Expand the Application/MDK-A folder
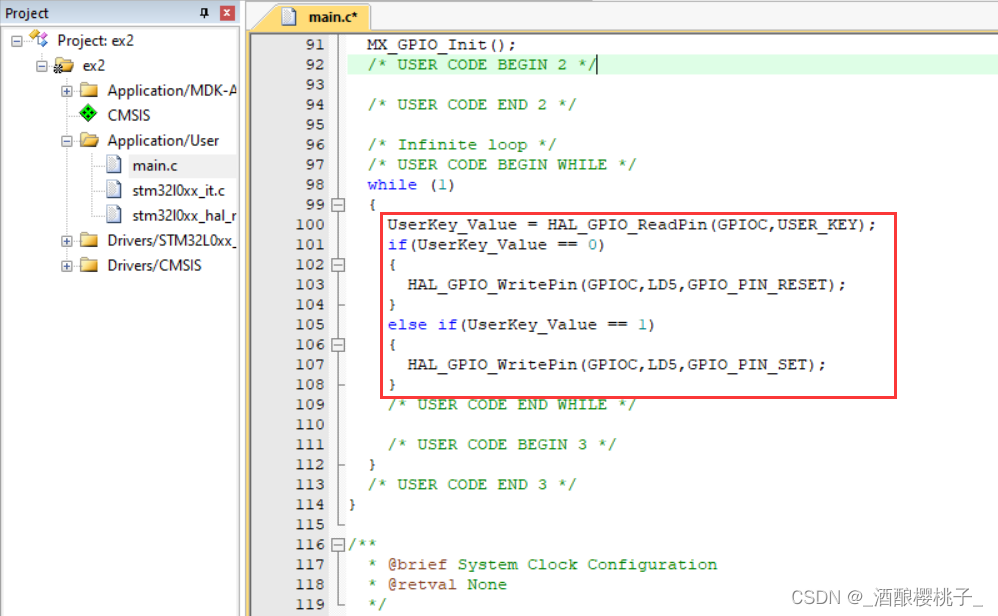Screen dimensions: 998x616 point(67,91)
